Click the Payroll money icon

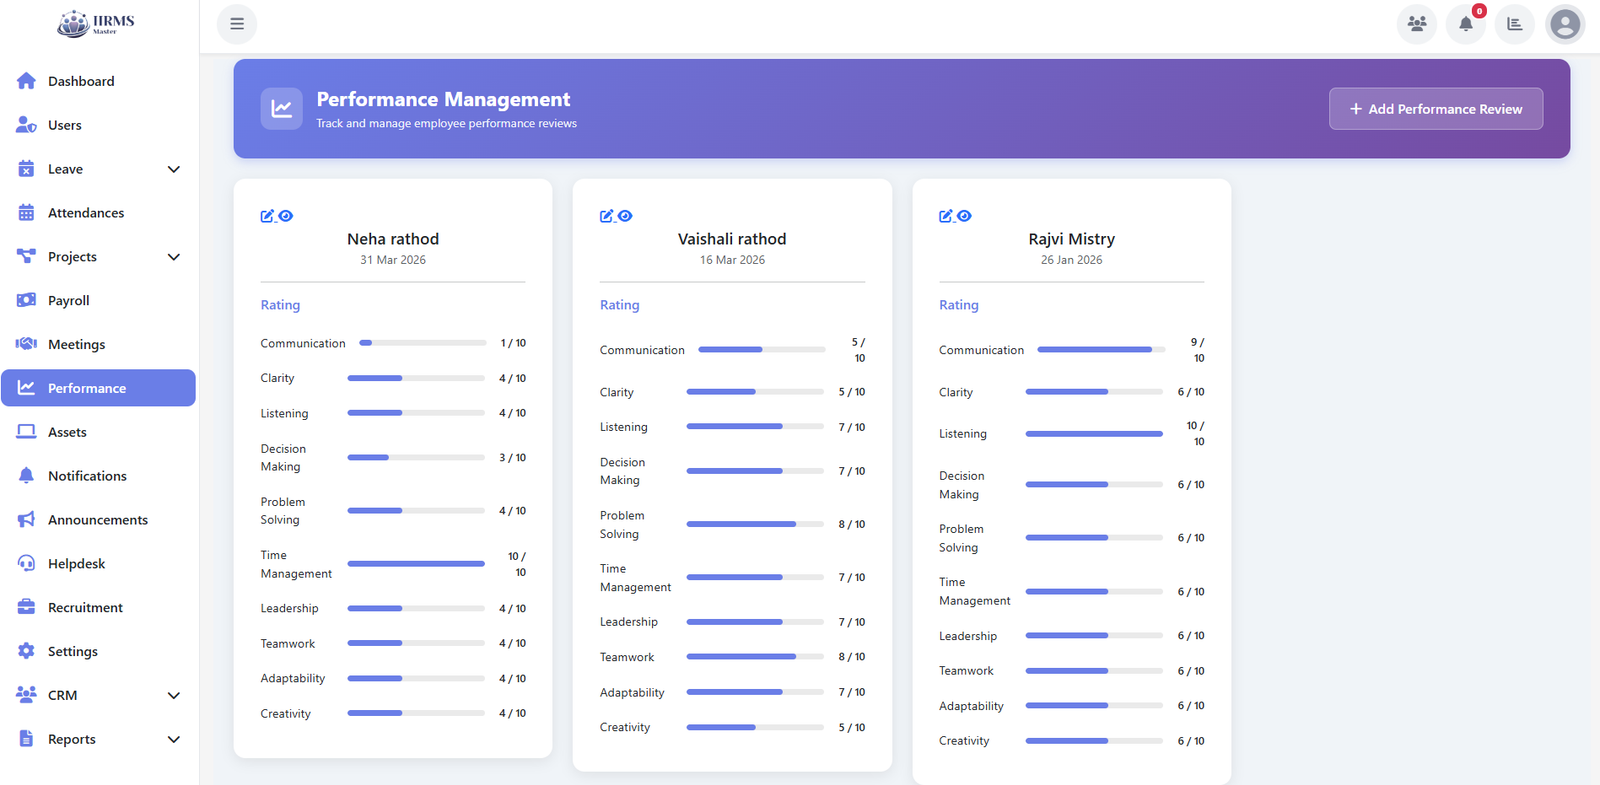(26, 300)
